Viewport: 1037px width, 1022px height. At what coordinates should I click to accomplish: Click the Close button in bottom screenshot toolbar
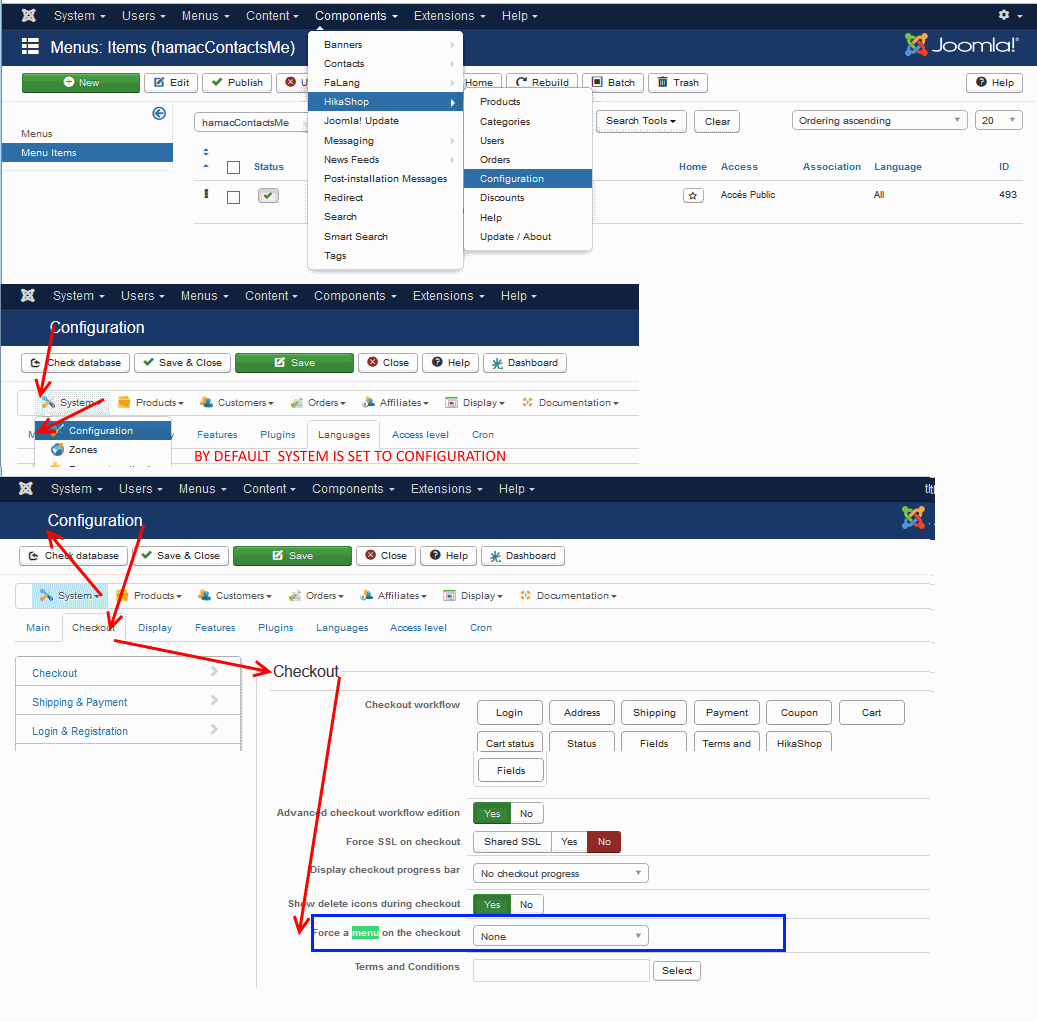pyautogui.click(x=386, y=556)
